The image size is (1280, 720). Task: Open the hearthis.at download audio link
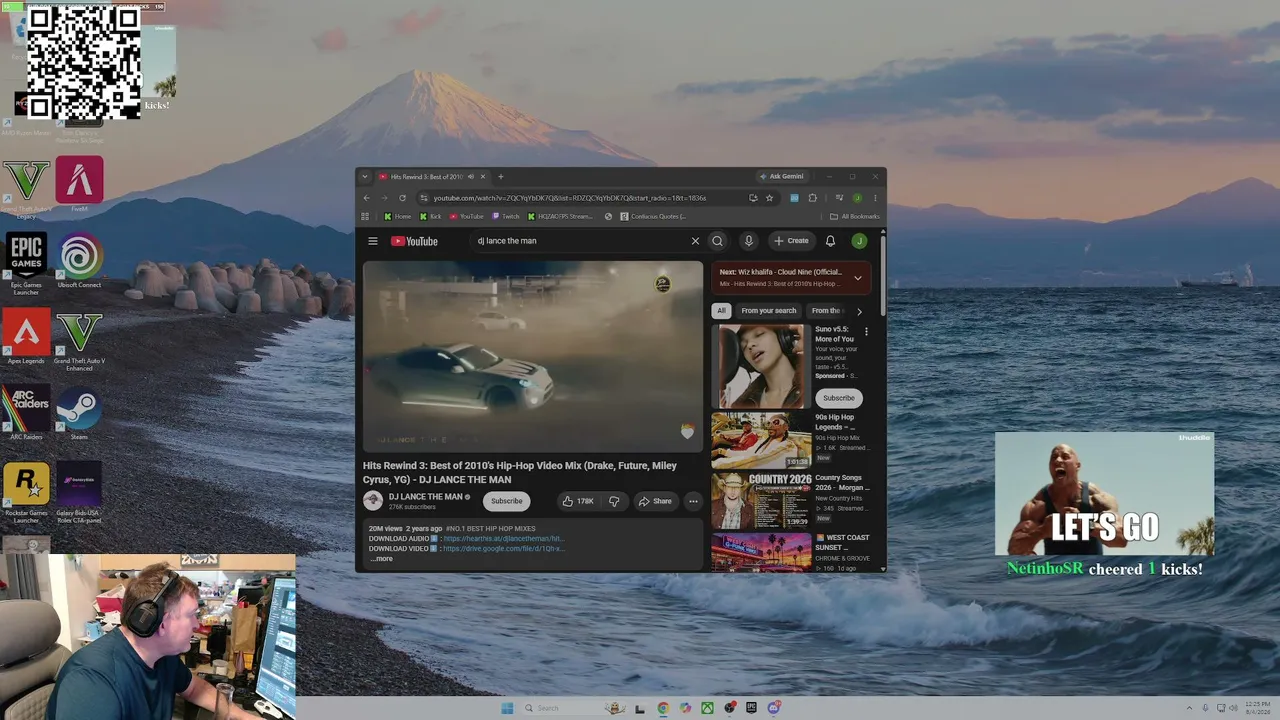point(503,538)
